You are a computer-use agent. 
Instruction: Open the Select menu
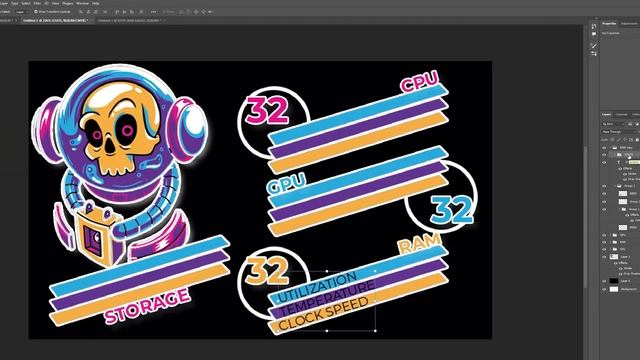[x=26, y=3]
